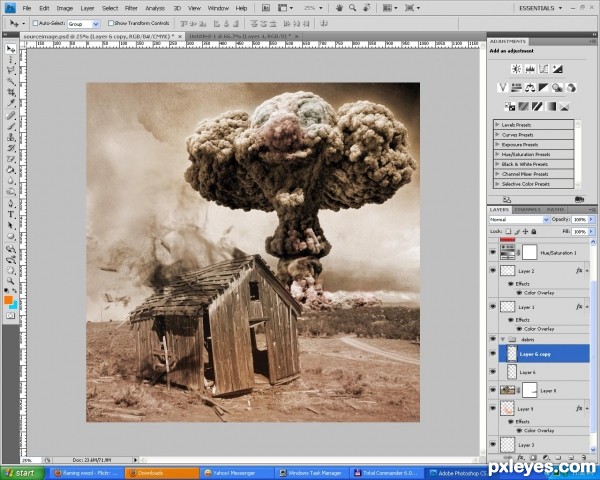Enable Show Transform Controls checkbox
The image size is (600, 480).
pyautogui.click(x=111, y=23)
